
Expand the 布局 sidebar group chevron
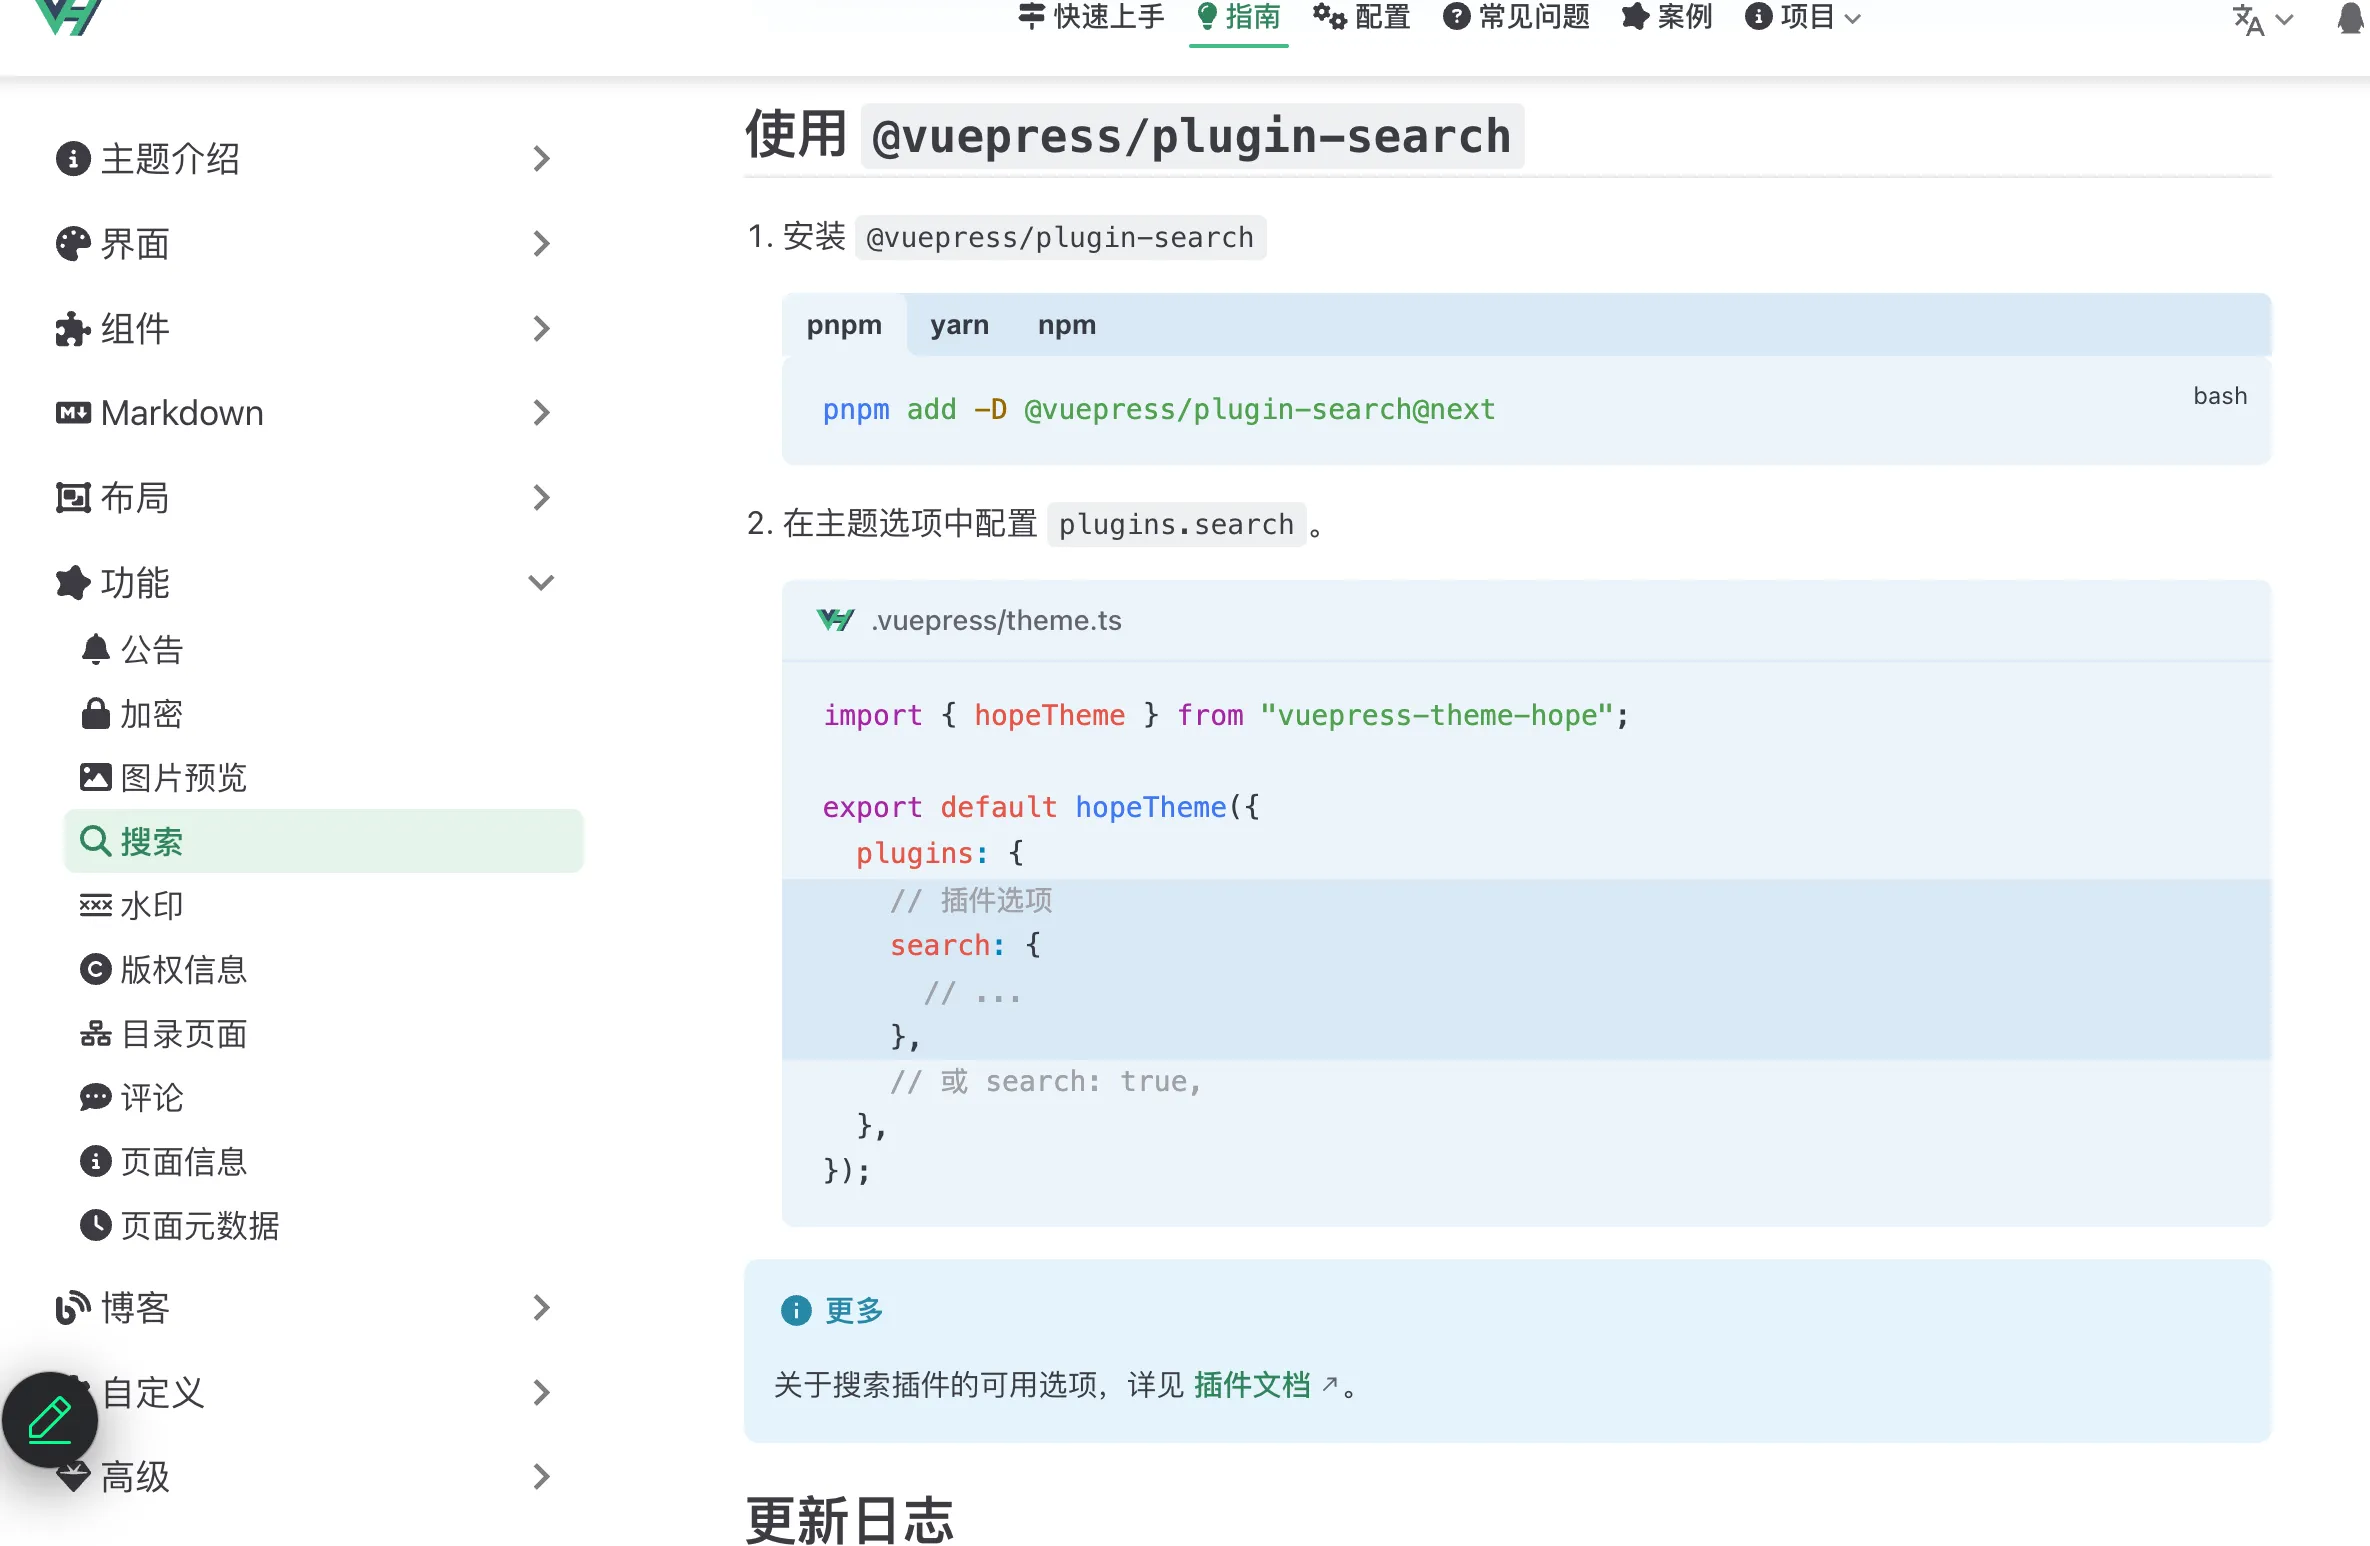[541, 497]
